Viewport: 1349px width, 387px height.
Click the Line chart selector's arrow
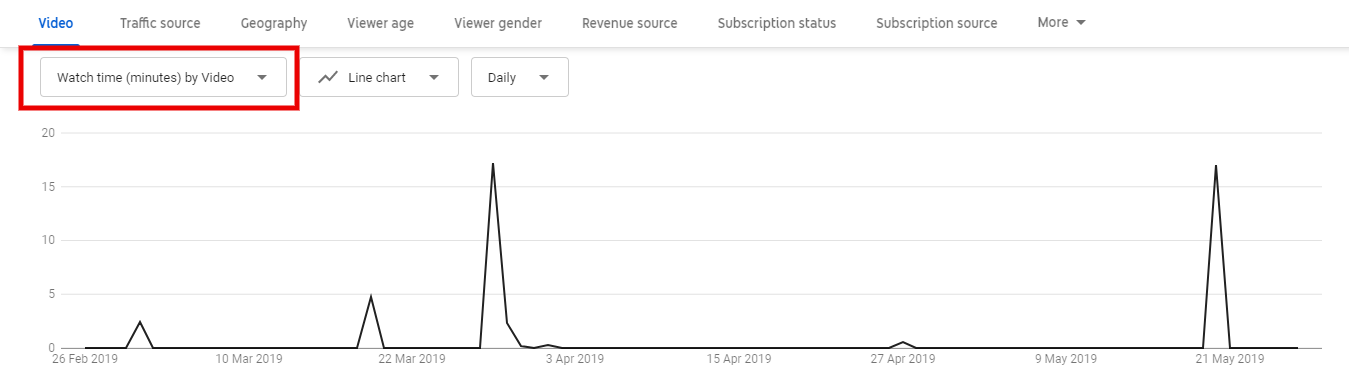[x=434, y=77]
